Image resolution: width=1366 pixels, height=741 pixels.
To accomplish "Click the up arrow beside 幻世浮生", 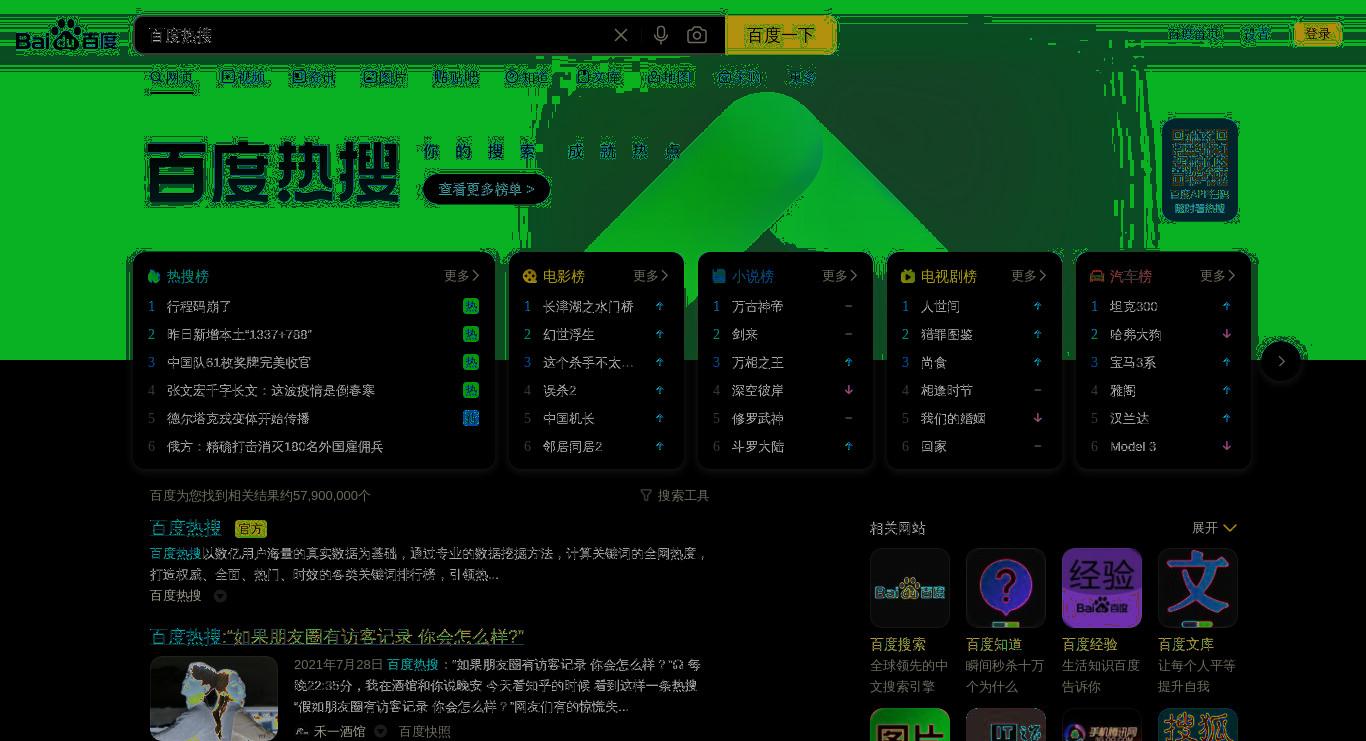I will [x=660, y=334].
